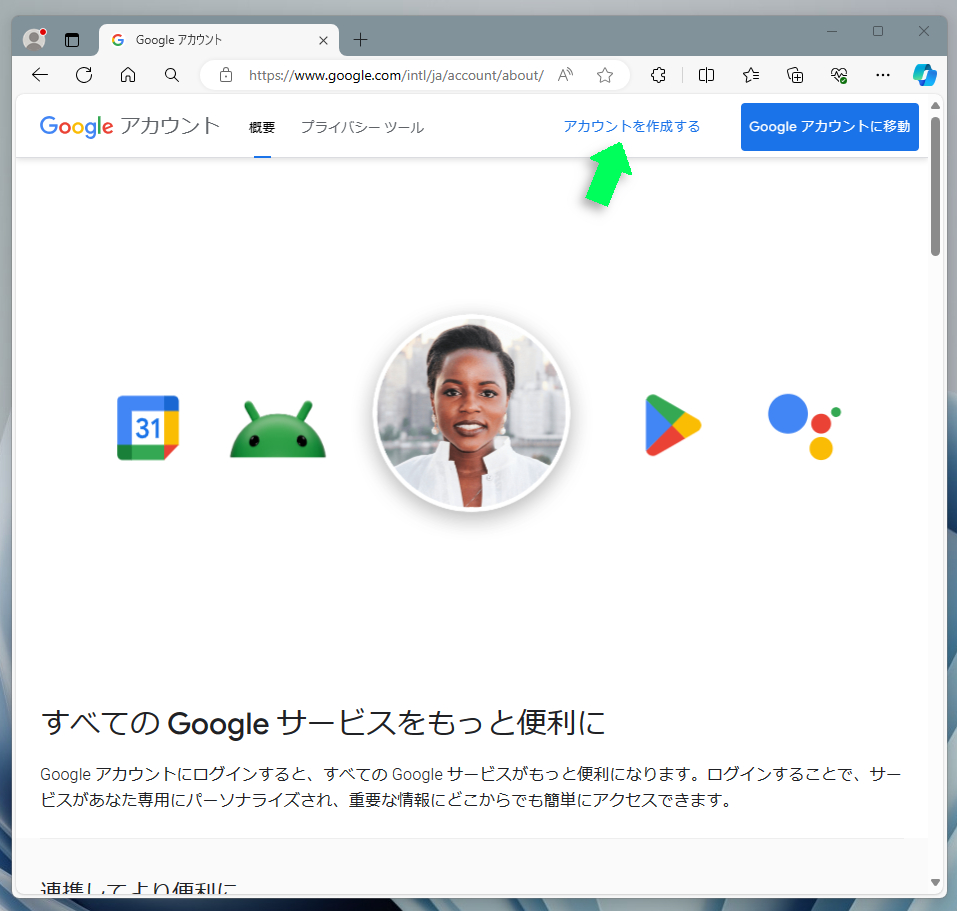Image resolution: width=957 pixels, height=911 pixels.
Task: Close the Google アカウント tab
Action: tap(323, 40)
